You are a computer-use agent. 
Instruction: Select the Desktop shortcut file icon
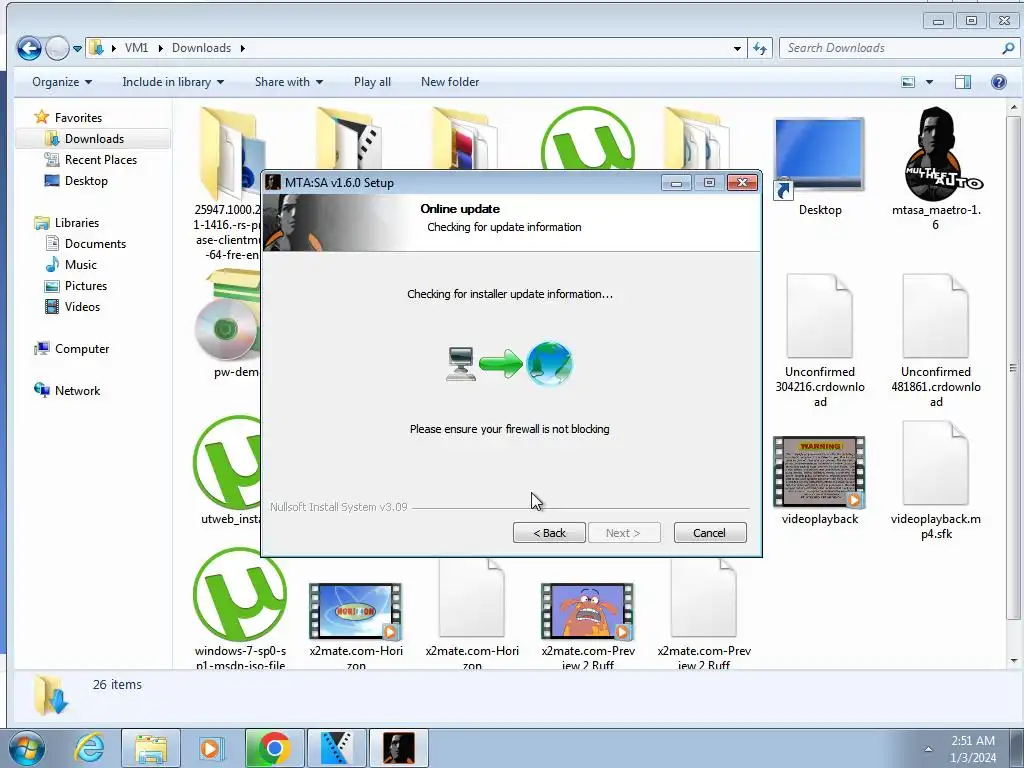coord(820,160)
